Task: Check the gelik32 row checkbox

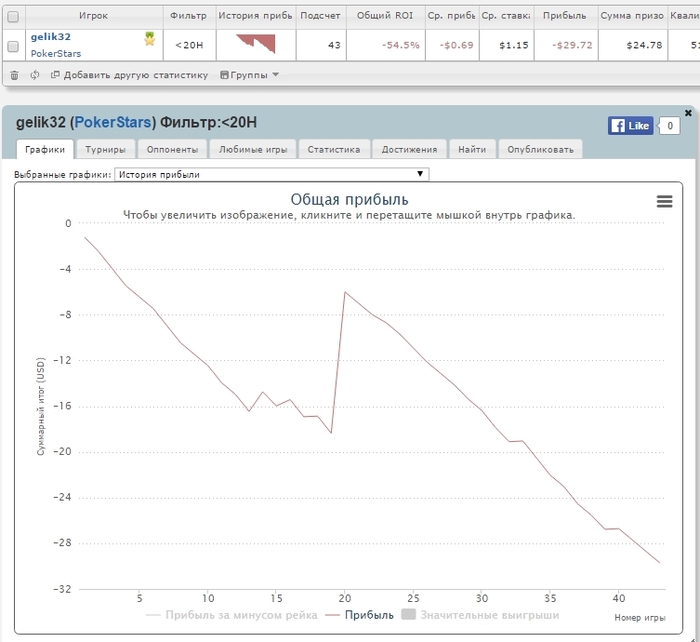Action: click(13, 46)
